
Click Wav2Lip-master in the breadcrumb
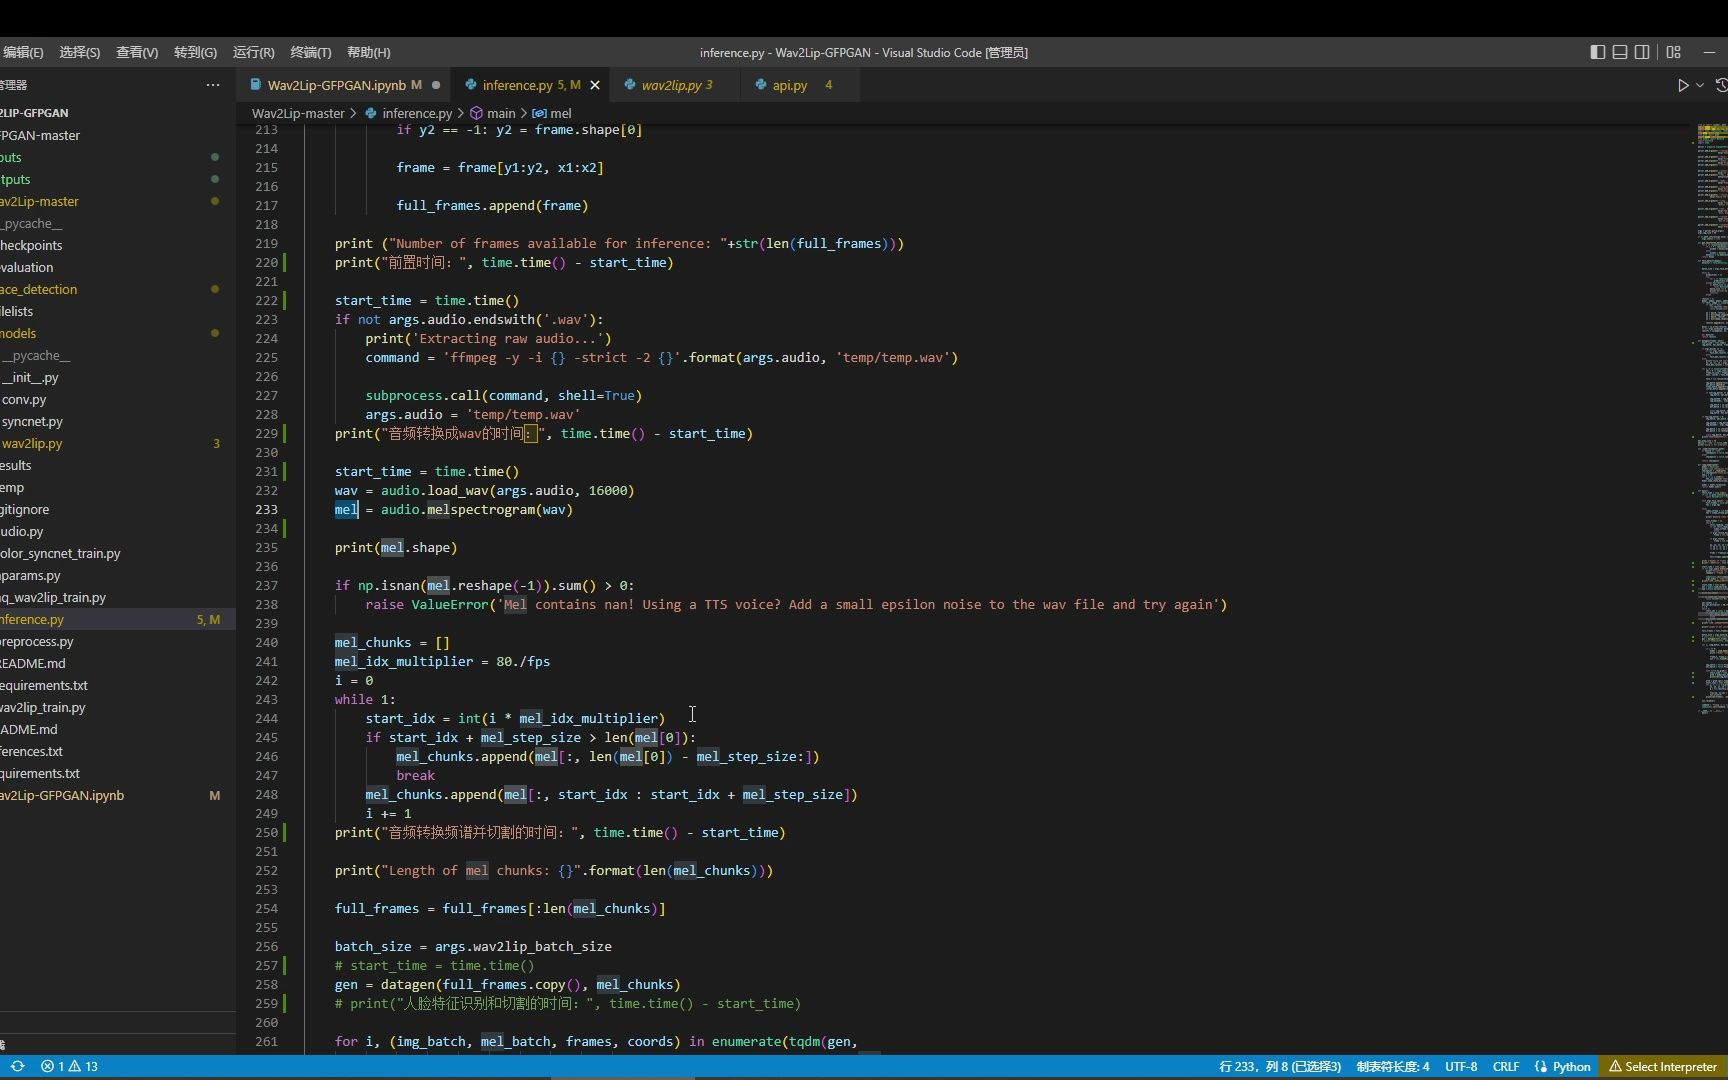pos(298,113)
